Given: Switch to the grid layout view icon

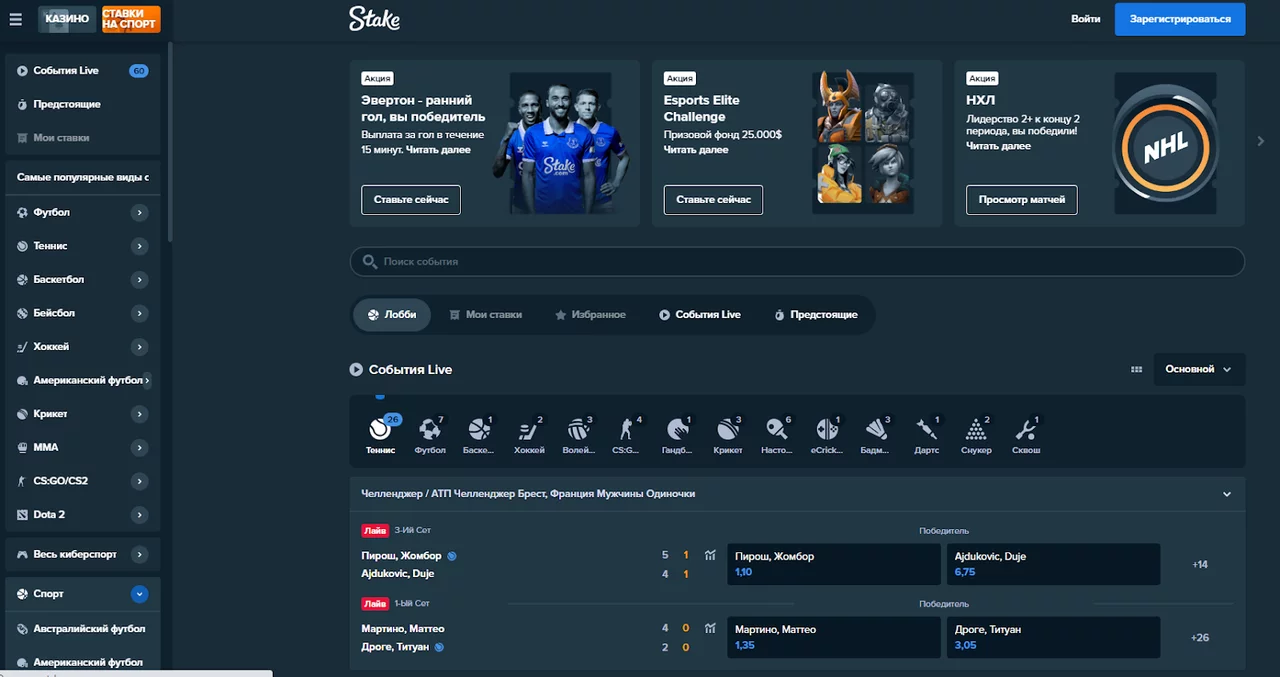Looking at the screenshot, I should [x=1136, y=369].
